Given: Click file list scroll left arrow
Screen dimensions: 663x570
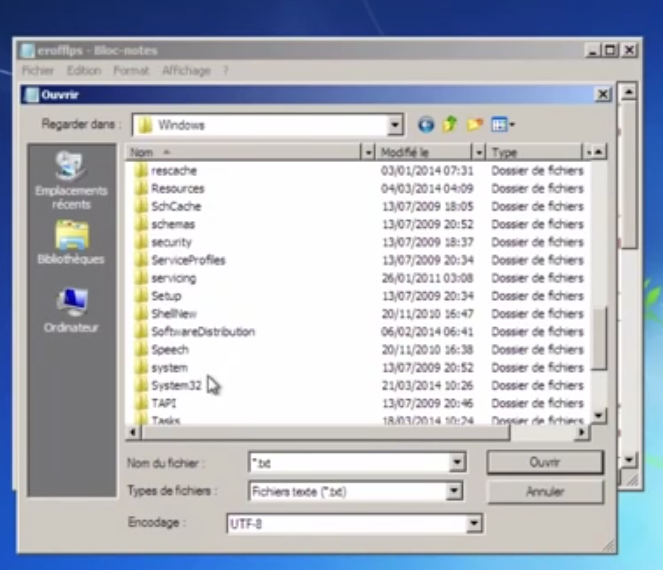Looking at the screenshot, I should tap(134, 432).
